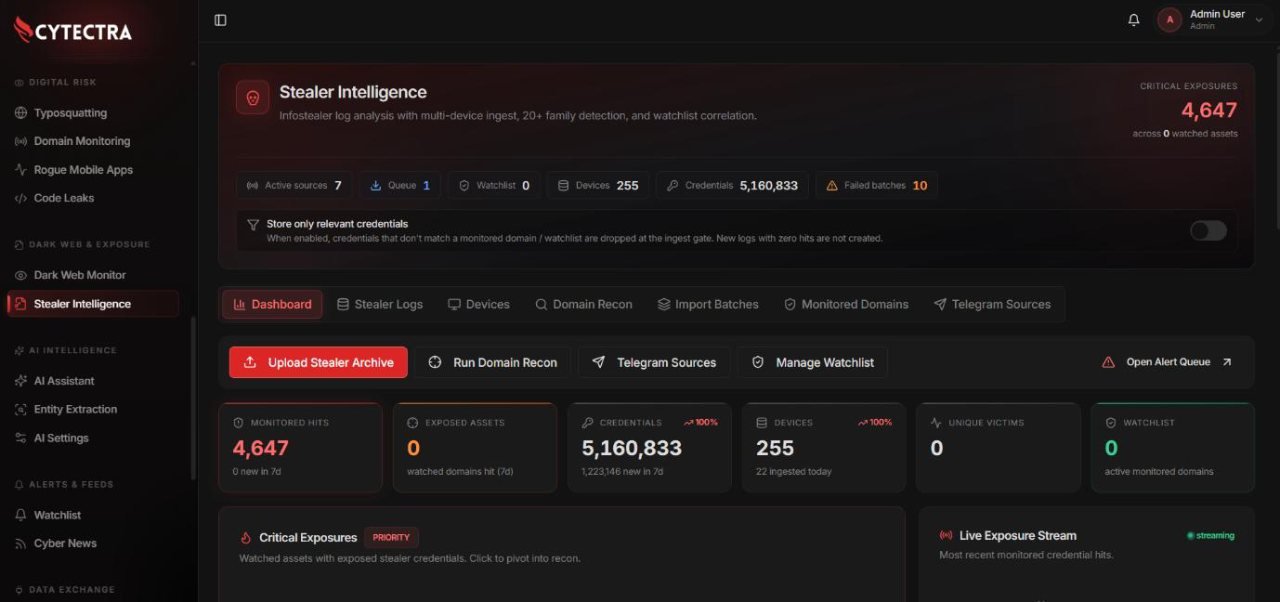Click the AI Assistant sparkle icon
Screen dimensions: 1280x602
[x=21, y=381]
